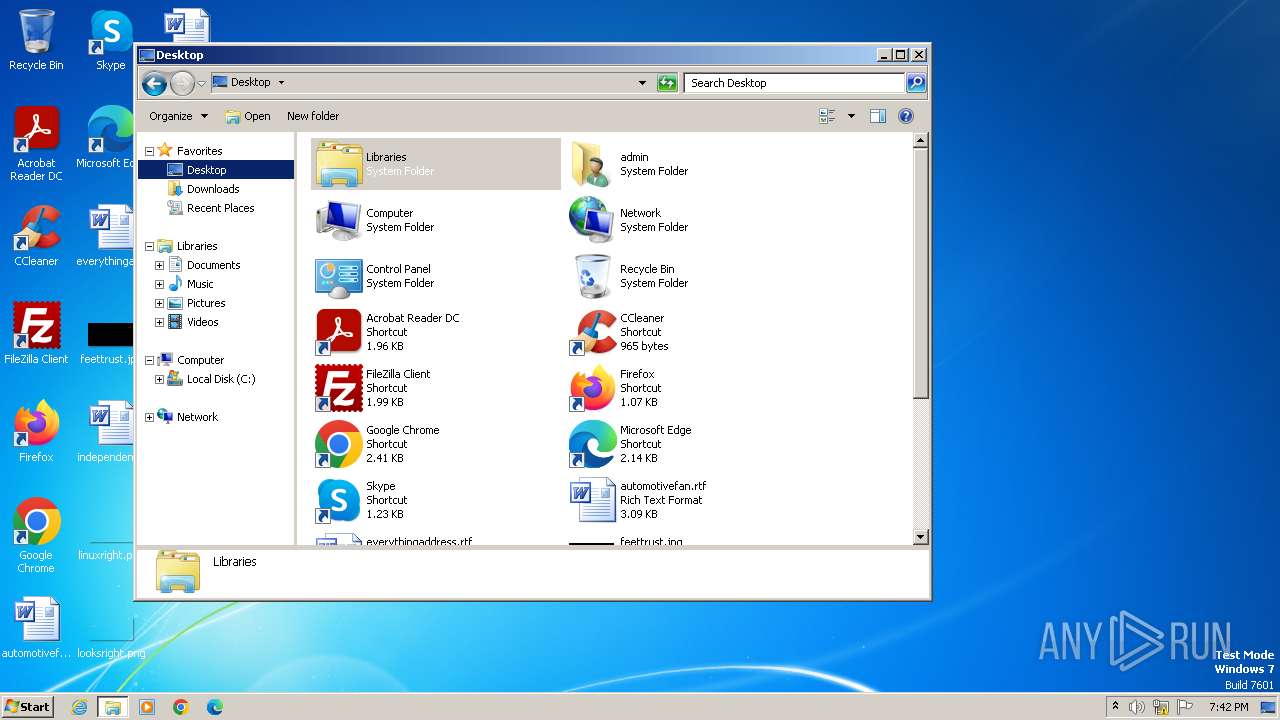Screen dimensions: 1280x720
Task: Open the view options dropdown arrow
Action: pos(851,116)
